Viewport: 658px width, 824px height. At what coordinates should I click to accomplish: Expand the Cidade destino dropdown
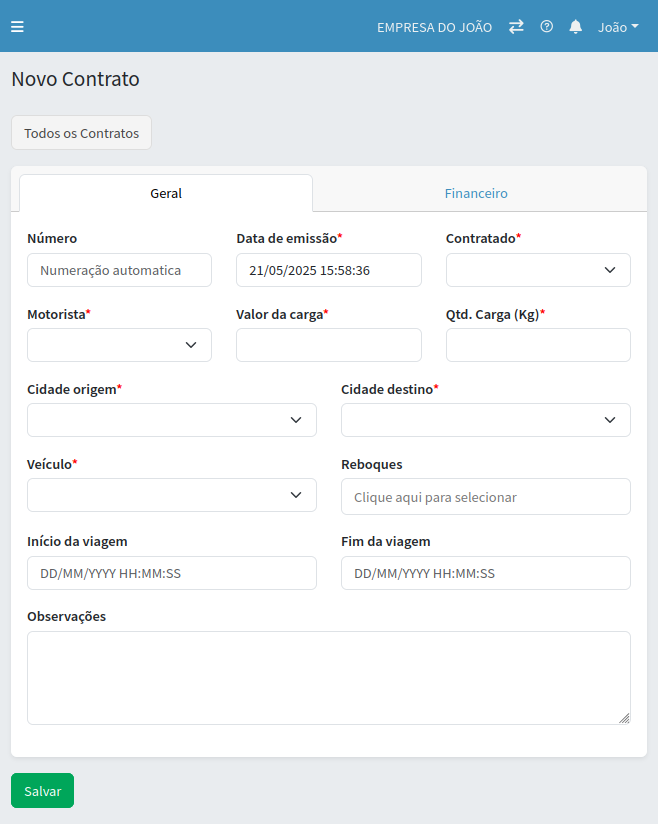point(486,420)
